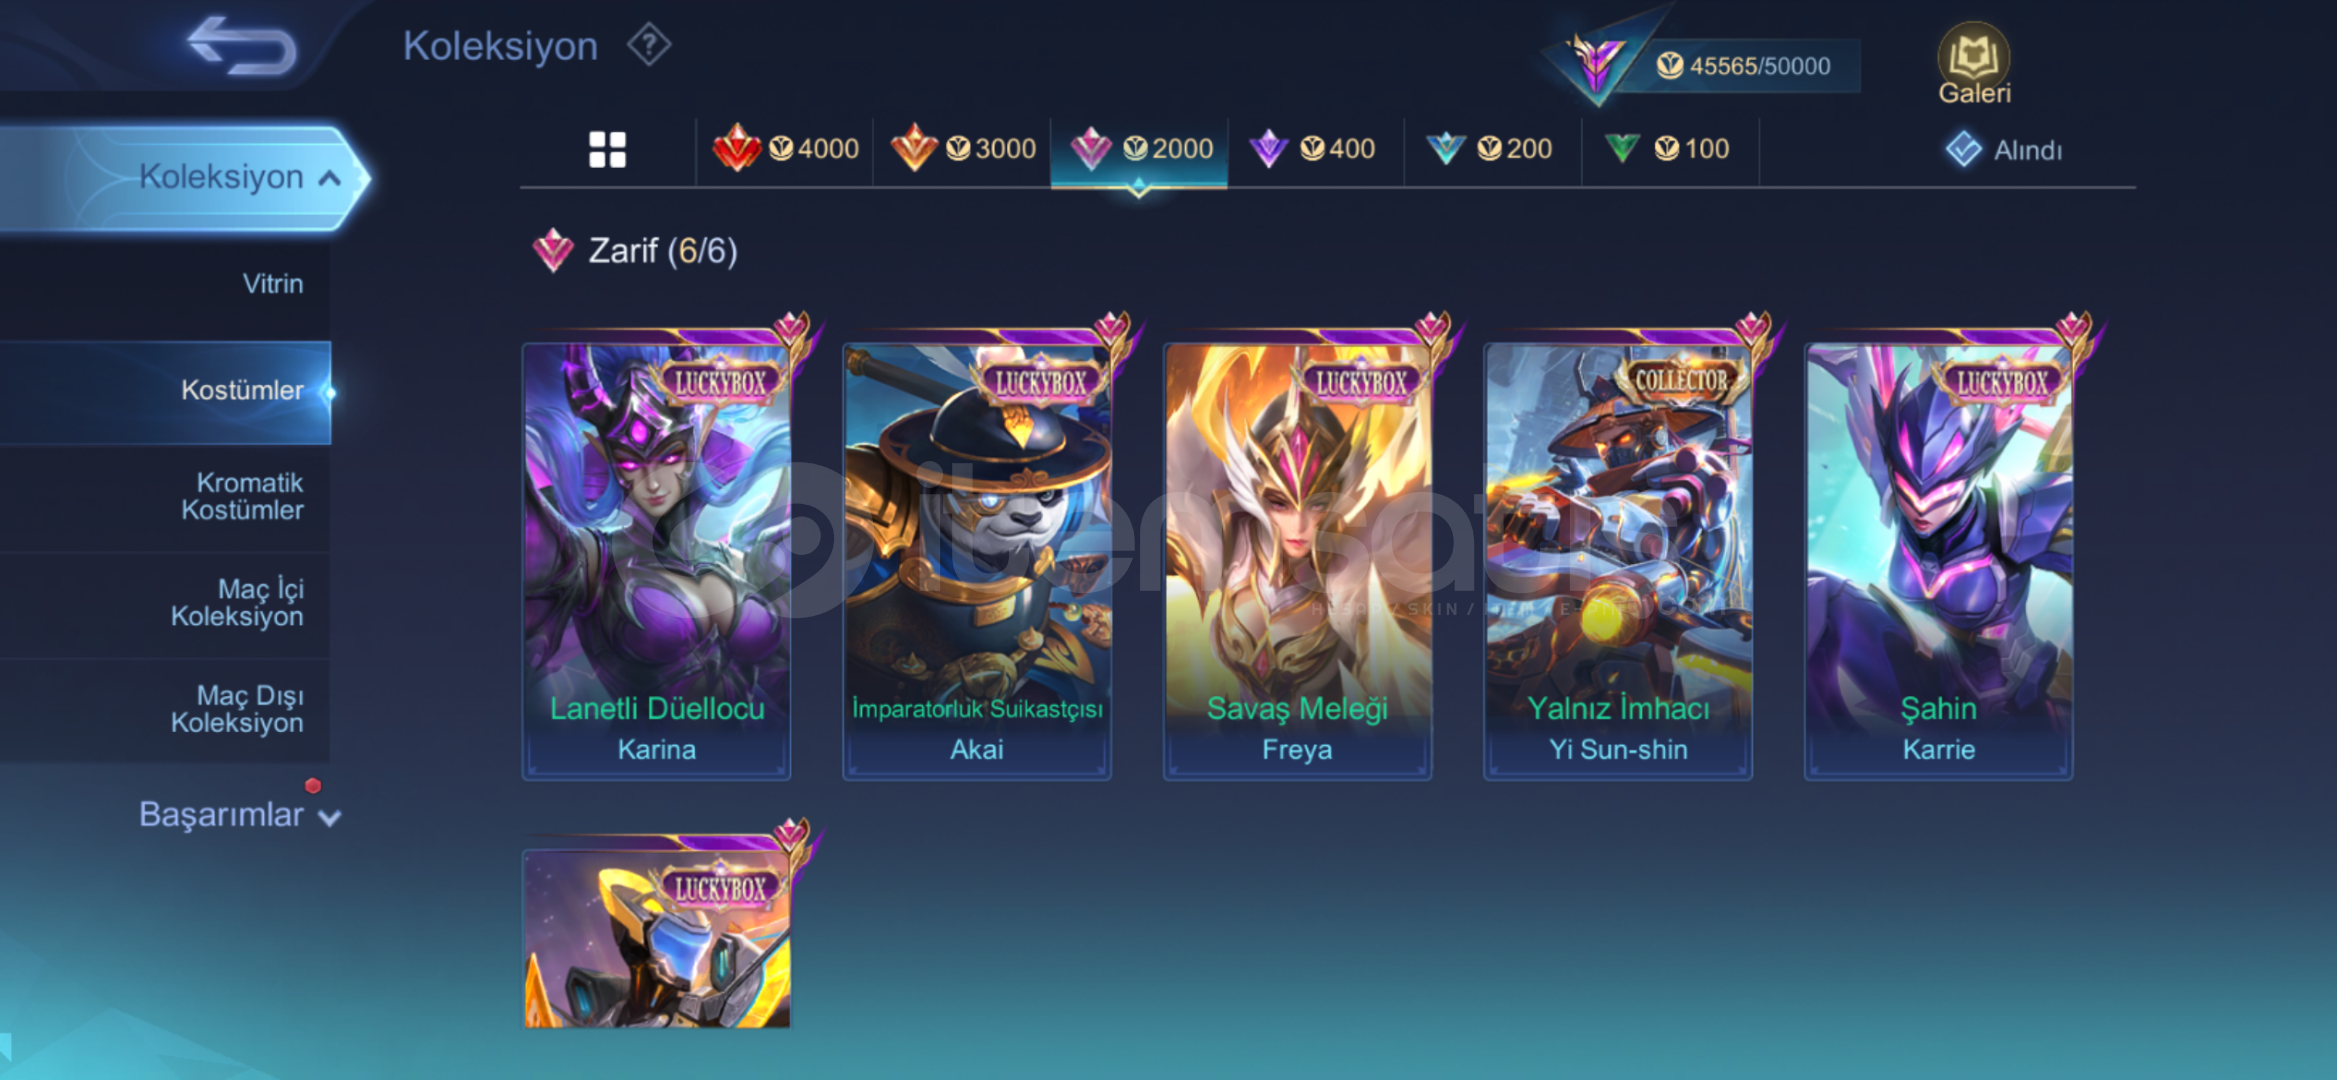Select the green 100 gem tier
The height and width of the screenshot is (1080, 2337).
[x=1667, y=149]
